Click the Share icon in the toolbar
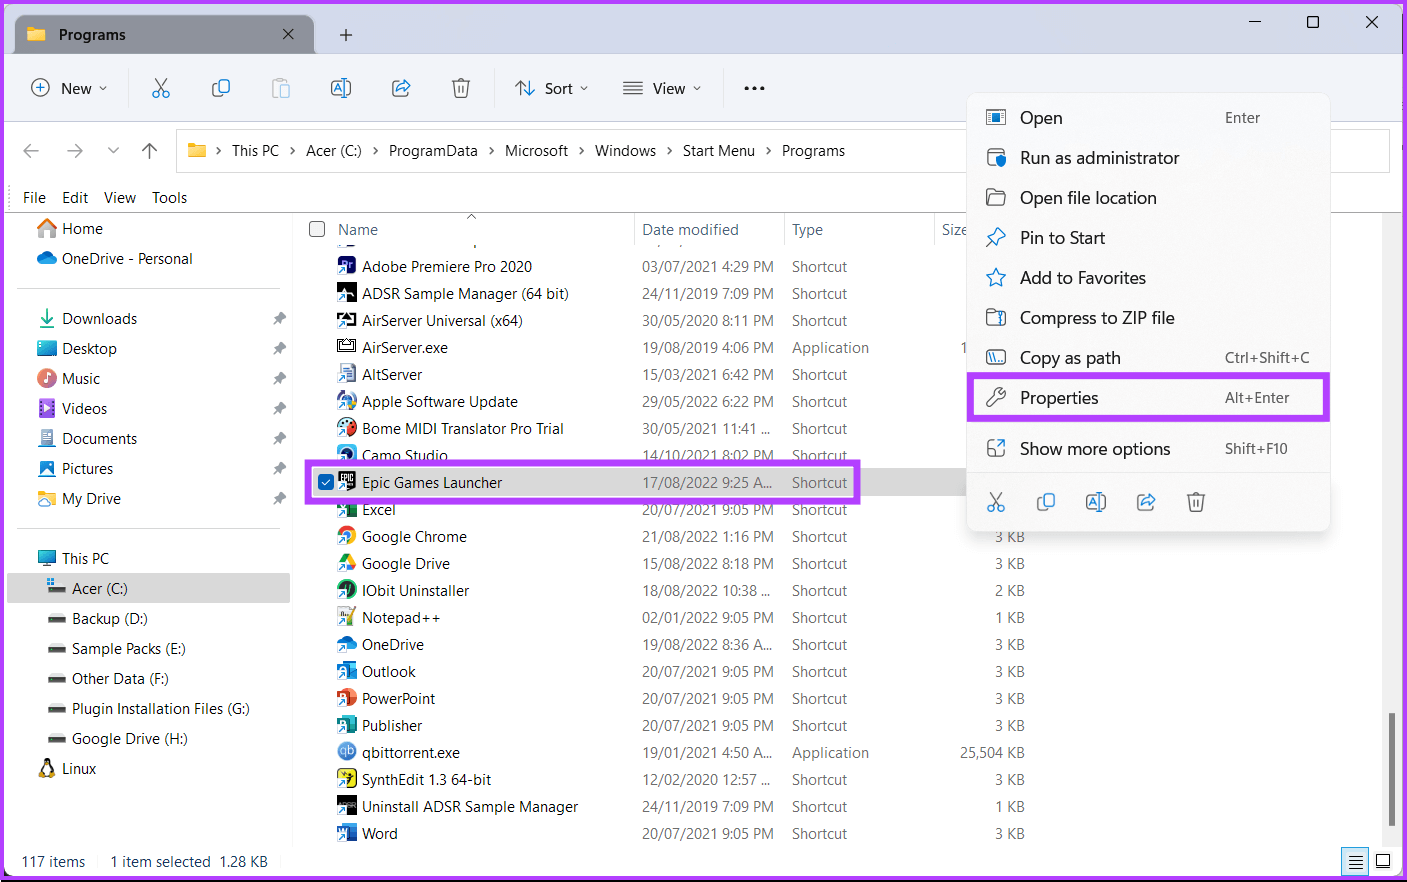 tap(401, 88)
